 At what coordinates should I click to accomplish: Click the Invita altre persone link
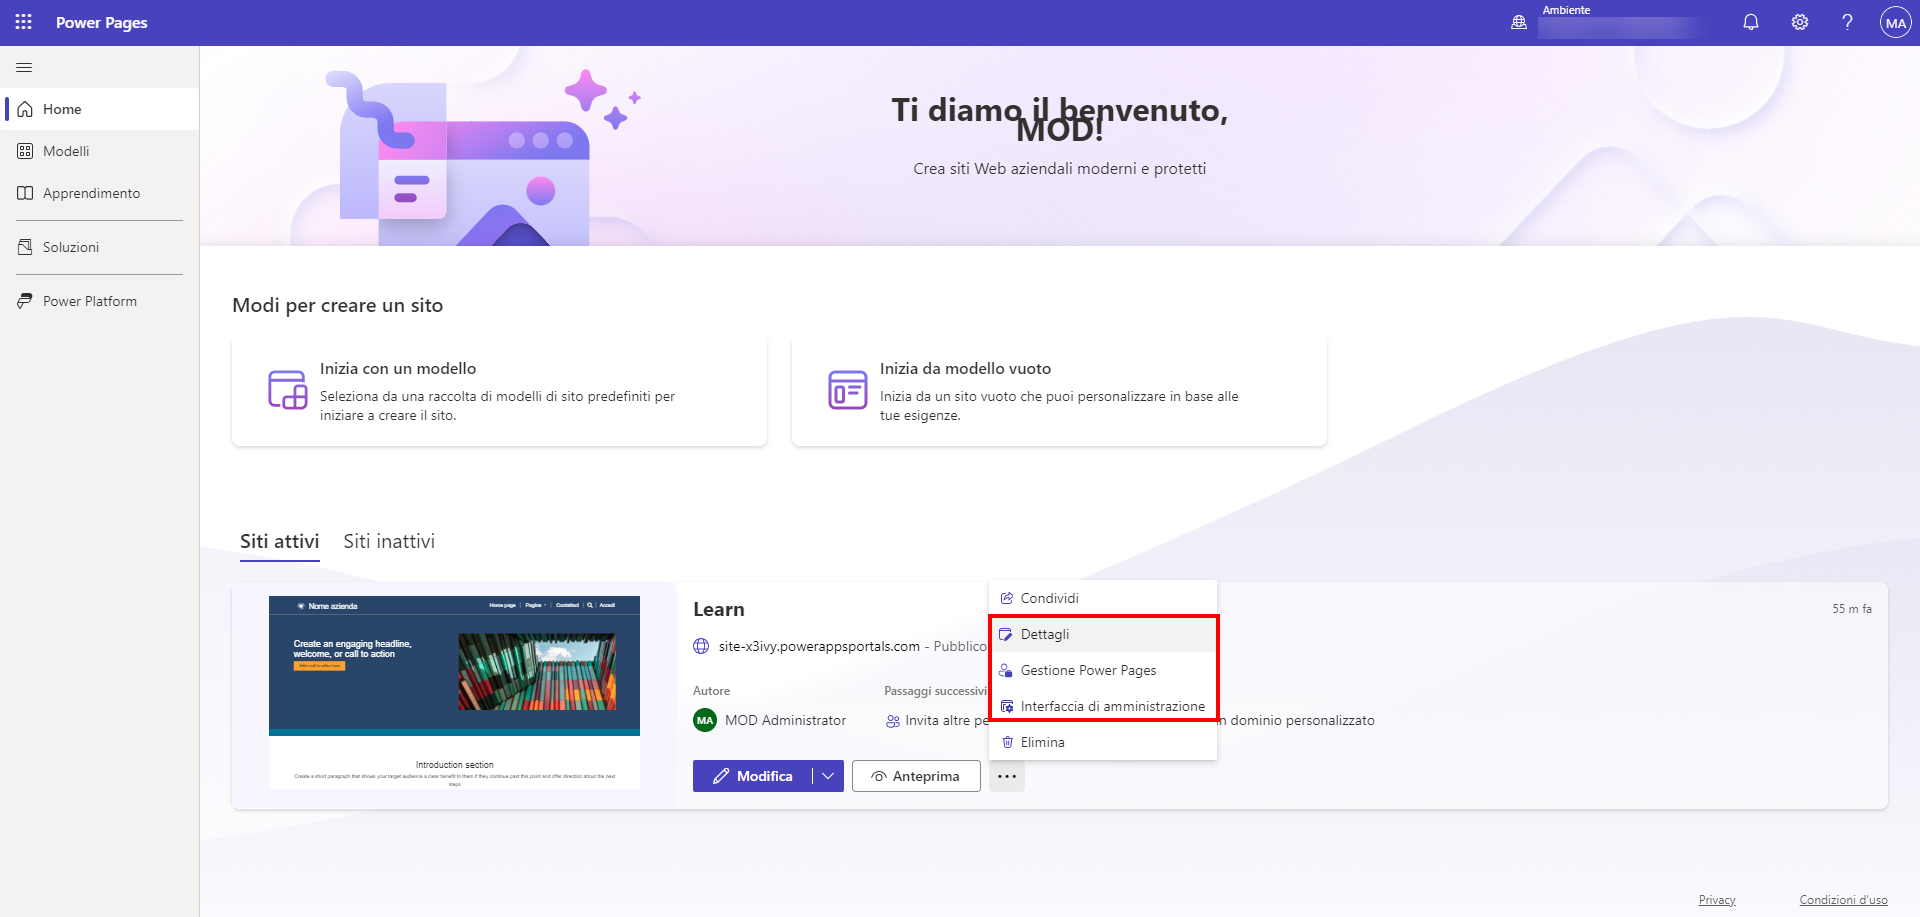tap(937, 720)
